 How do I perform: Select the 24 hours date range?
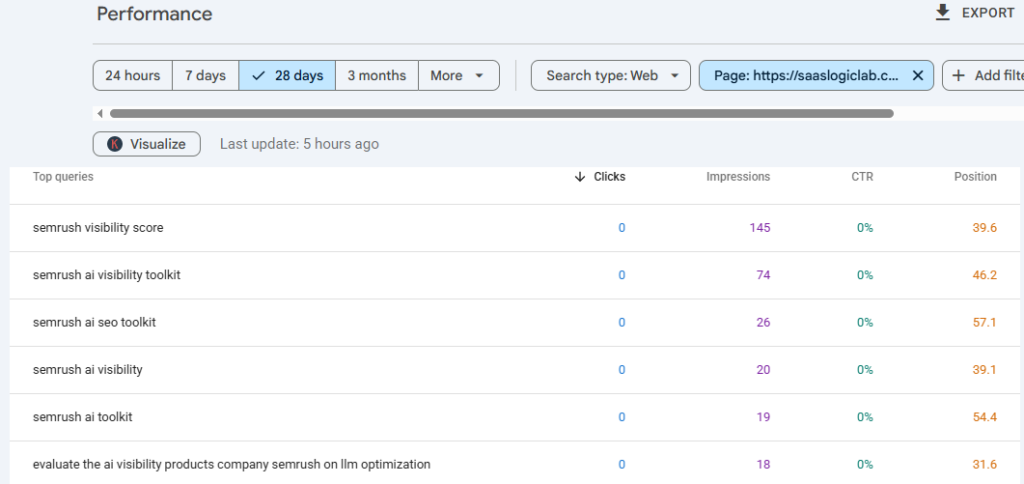pyautogui.click(x=133, y=76)
